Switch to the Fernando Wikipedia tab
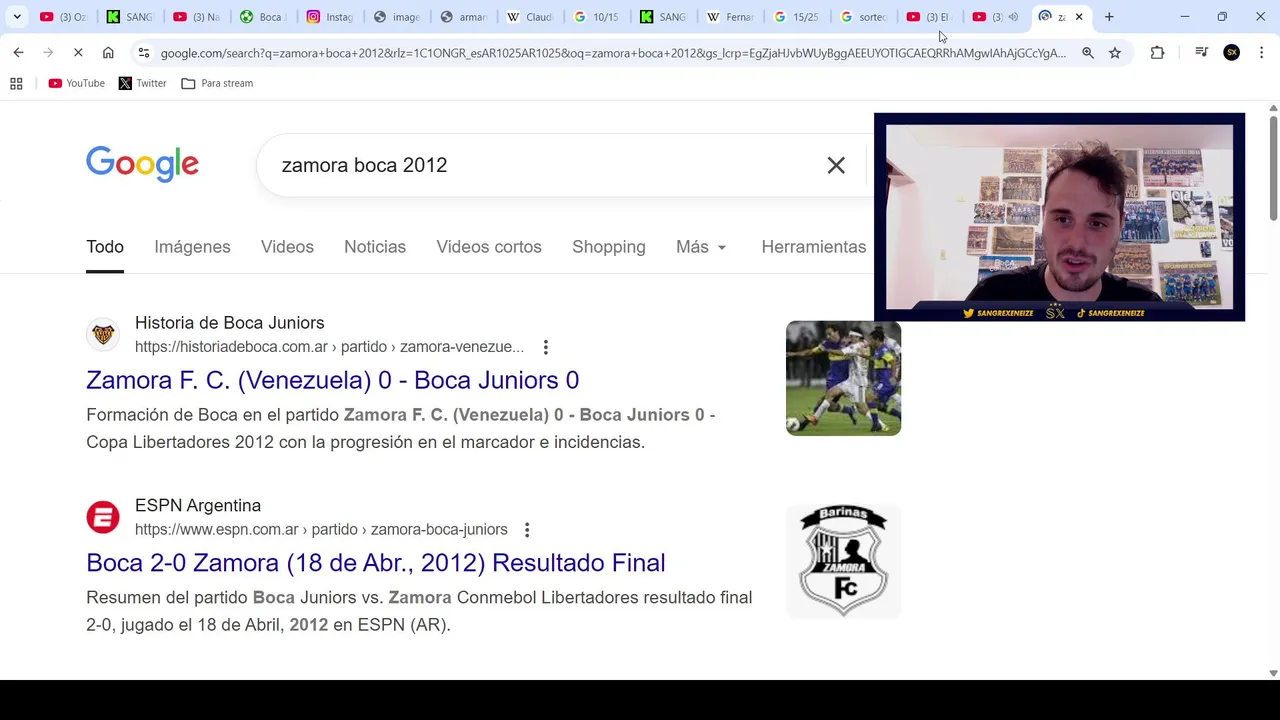Viewport: 1280px width, 720px height. coord(730,17)
